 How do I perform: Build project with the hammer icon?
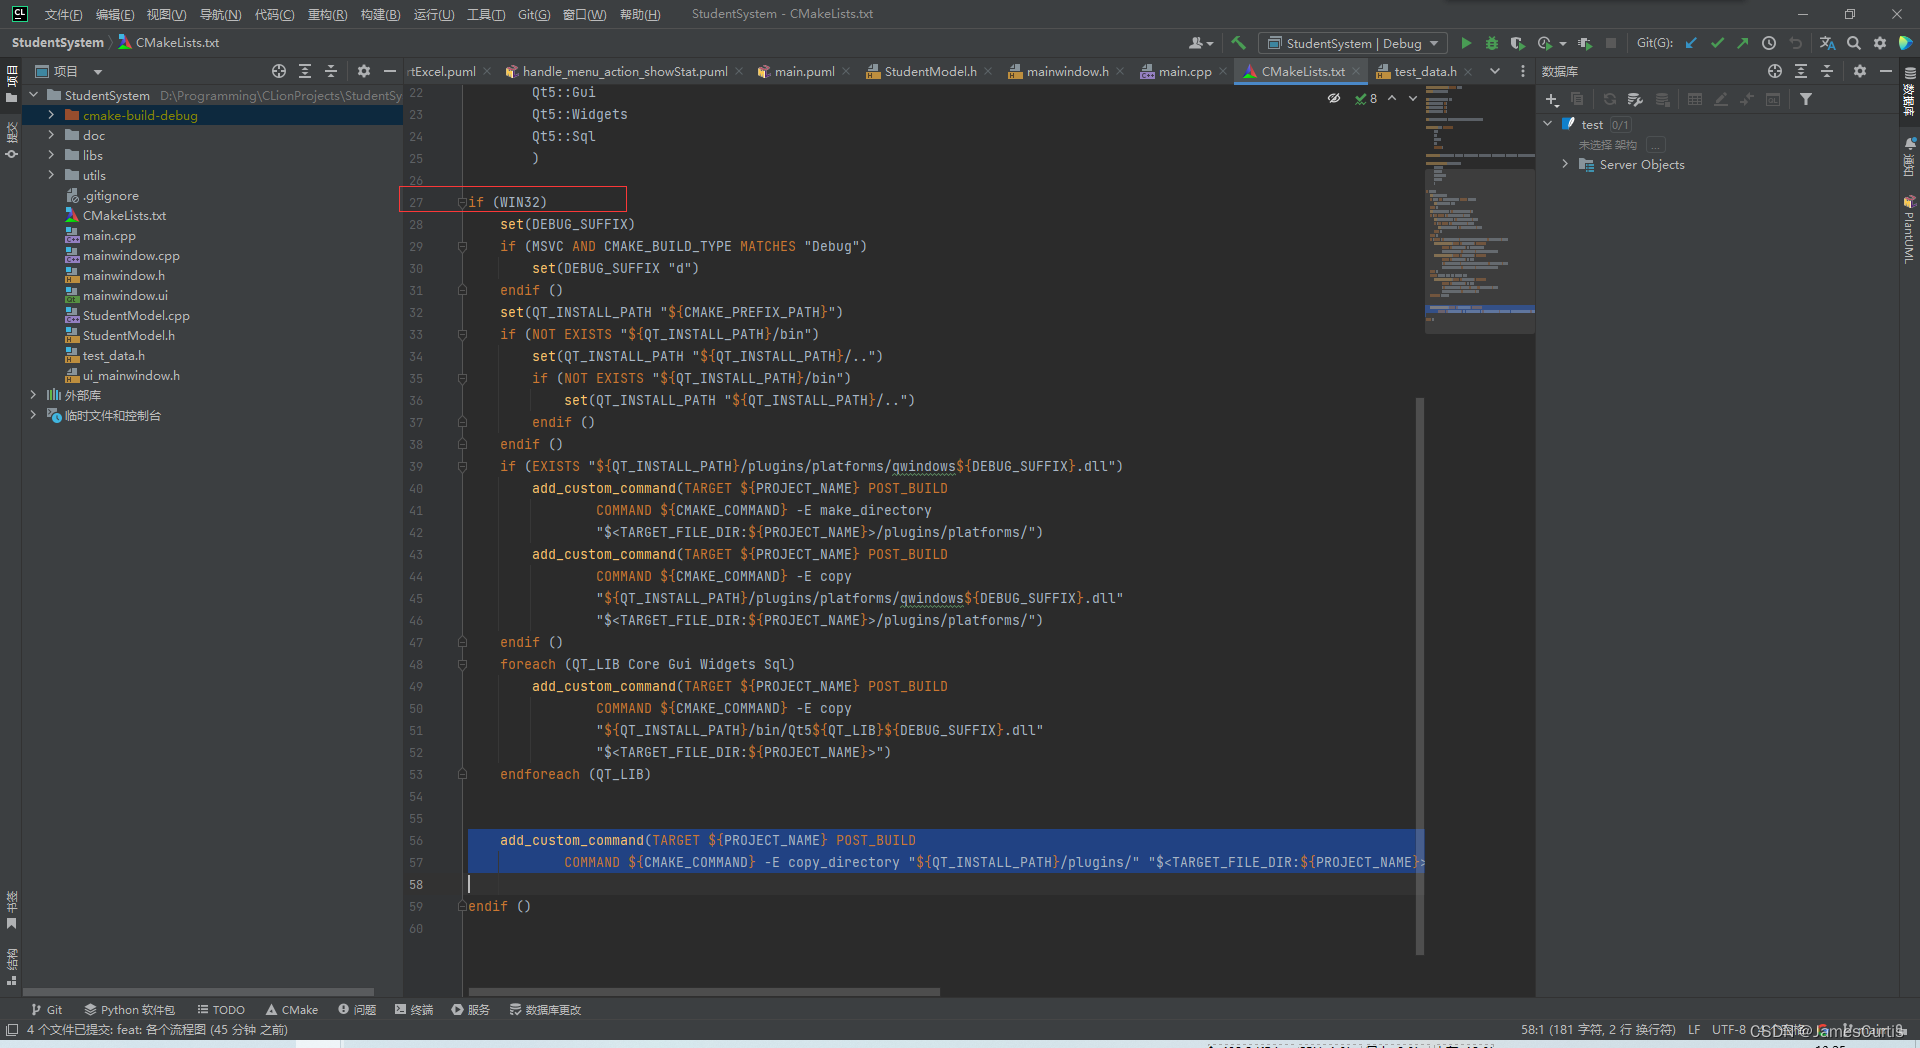coord(1238,43)
